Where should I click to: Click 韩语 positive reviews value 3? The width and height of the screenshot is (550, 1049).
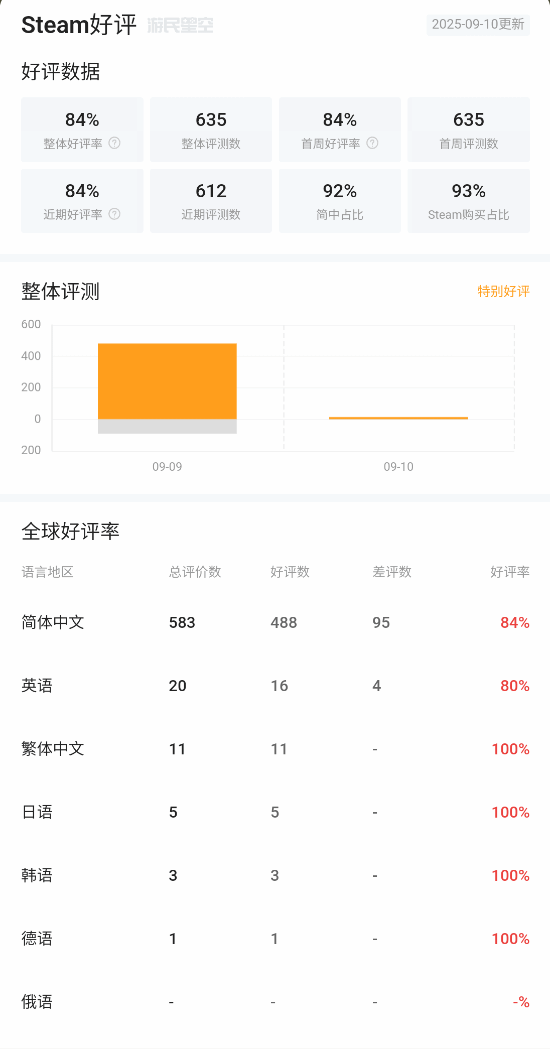tap(275, 875)
